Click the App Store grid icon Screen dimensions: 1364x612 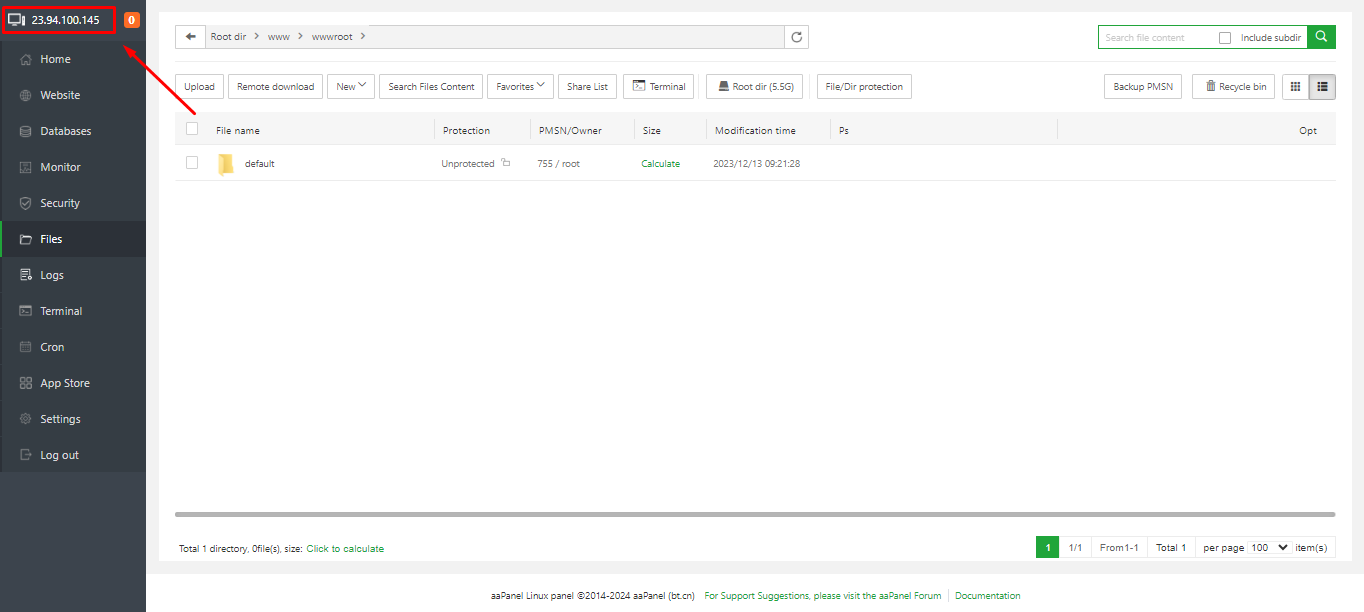[x=26, y=383]
